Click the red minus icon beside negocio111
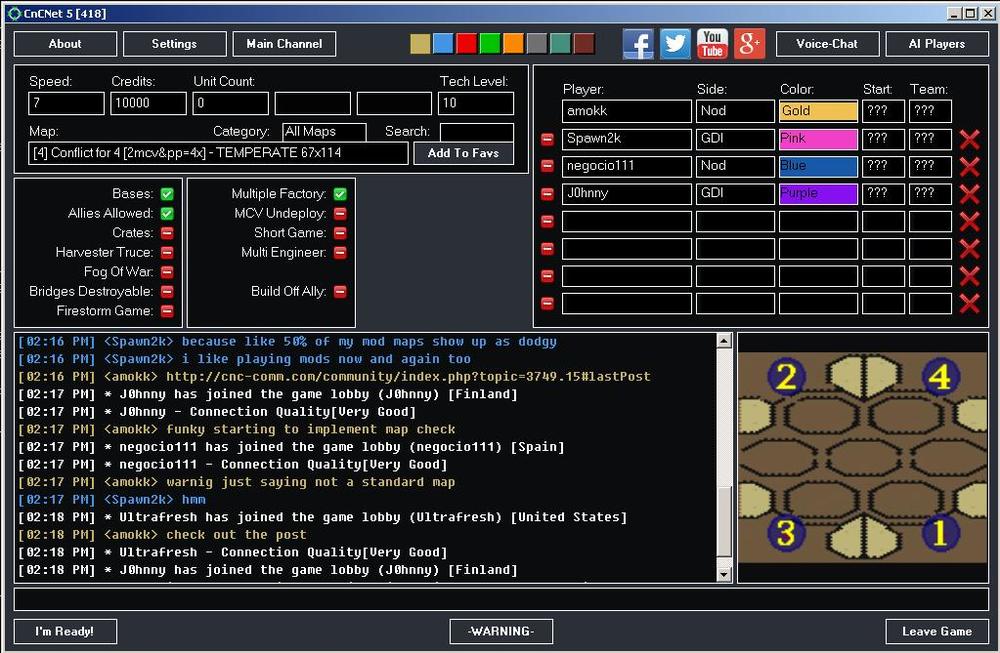1000x653 pixels. (x=547, y=166)
